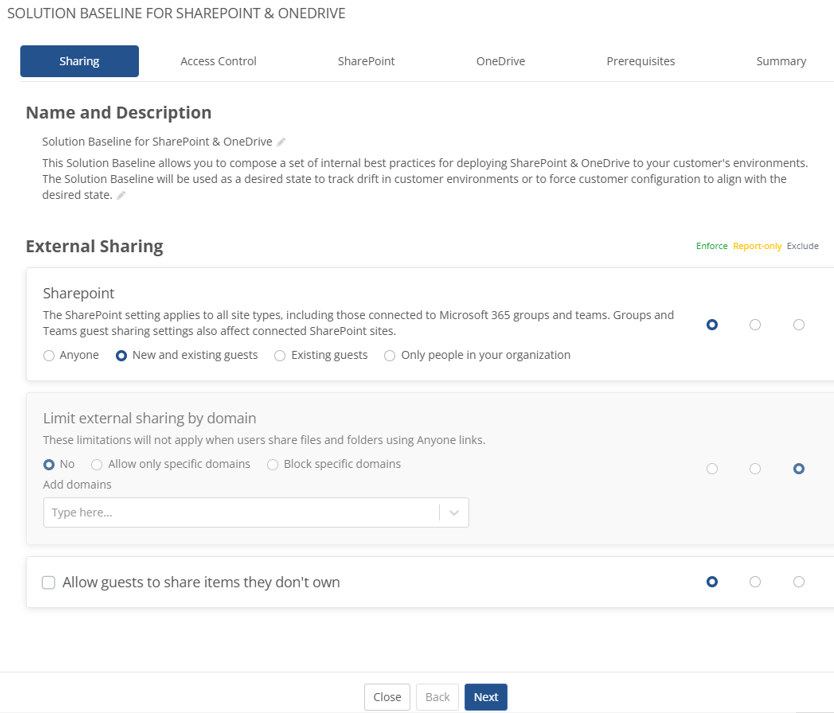Open the Prerequisites tab
The height and width of the screenshot is (713, 834).
point(640,61)
